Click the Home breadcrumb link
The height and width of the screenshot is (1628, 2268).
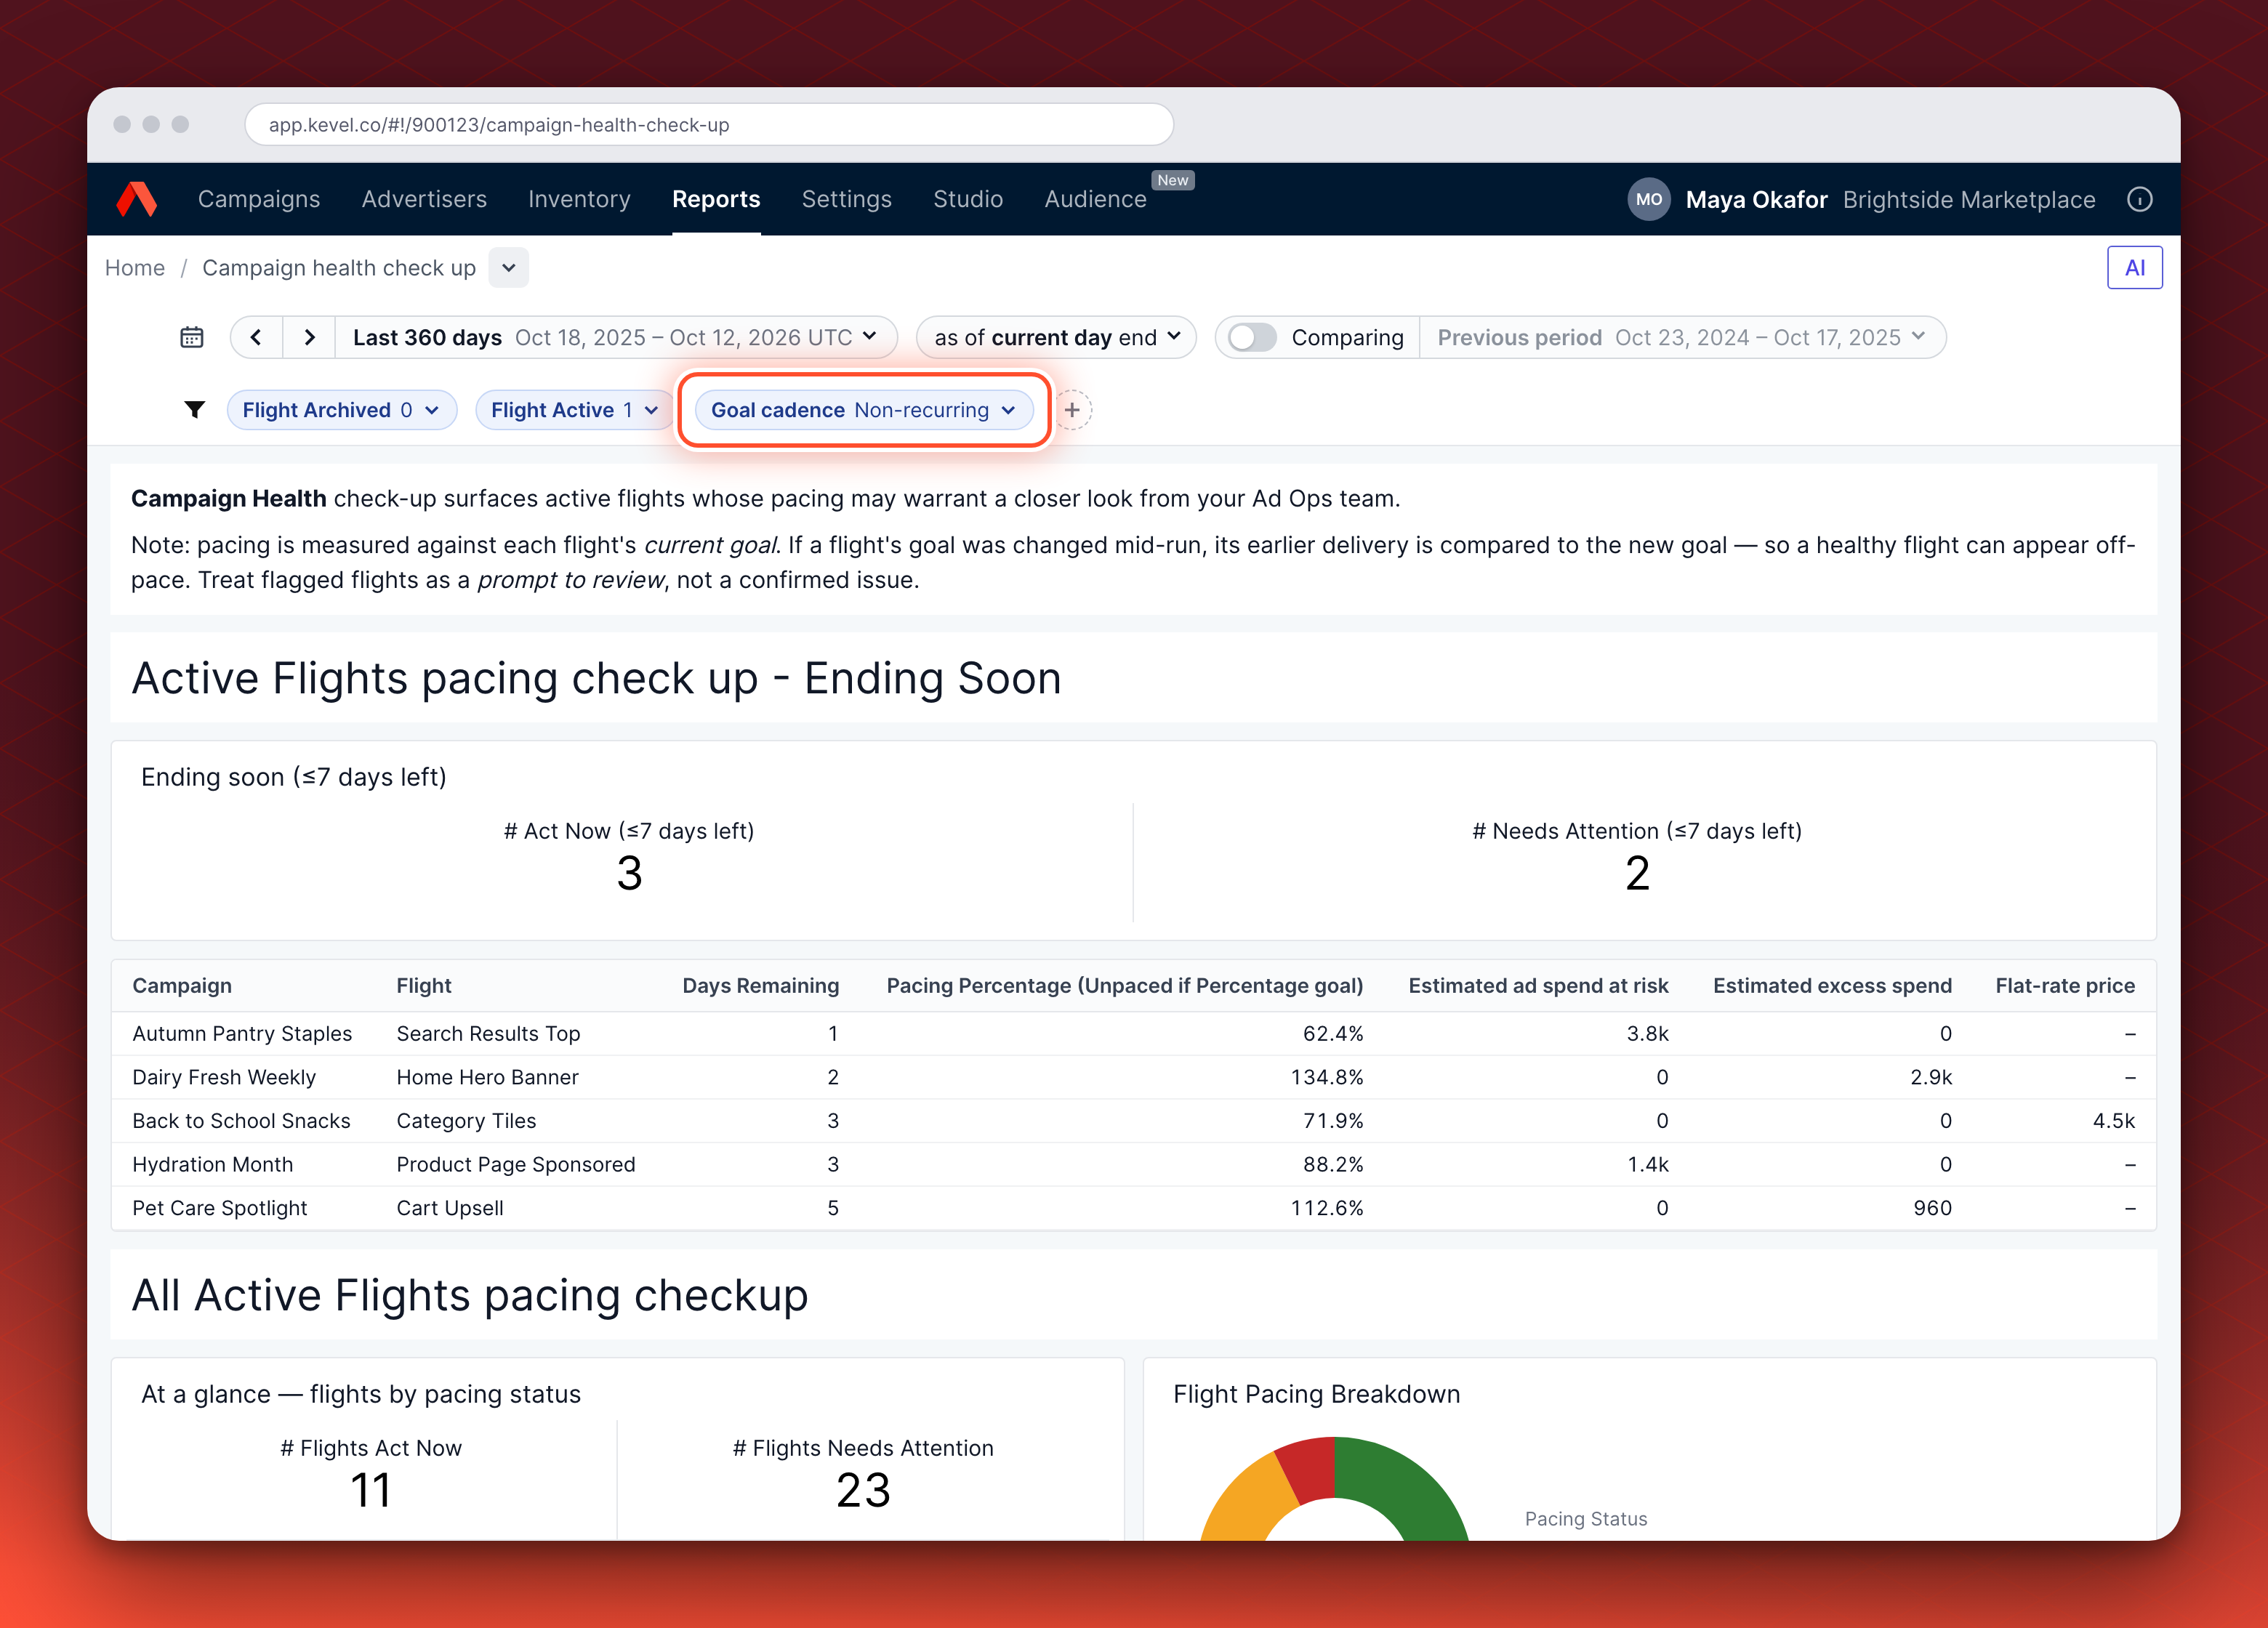135,268
